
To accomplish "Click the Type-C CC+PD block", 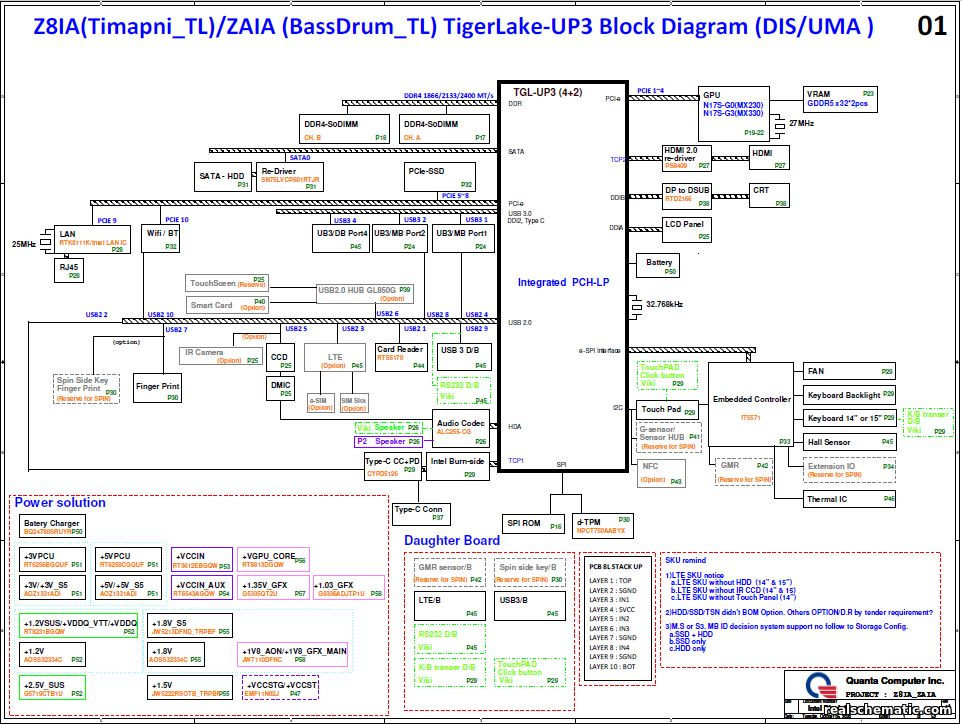I will [393, 466].
